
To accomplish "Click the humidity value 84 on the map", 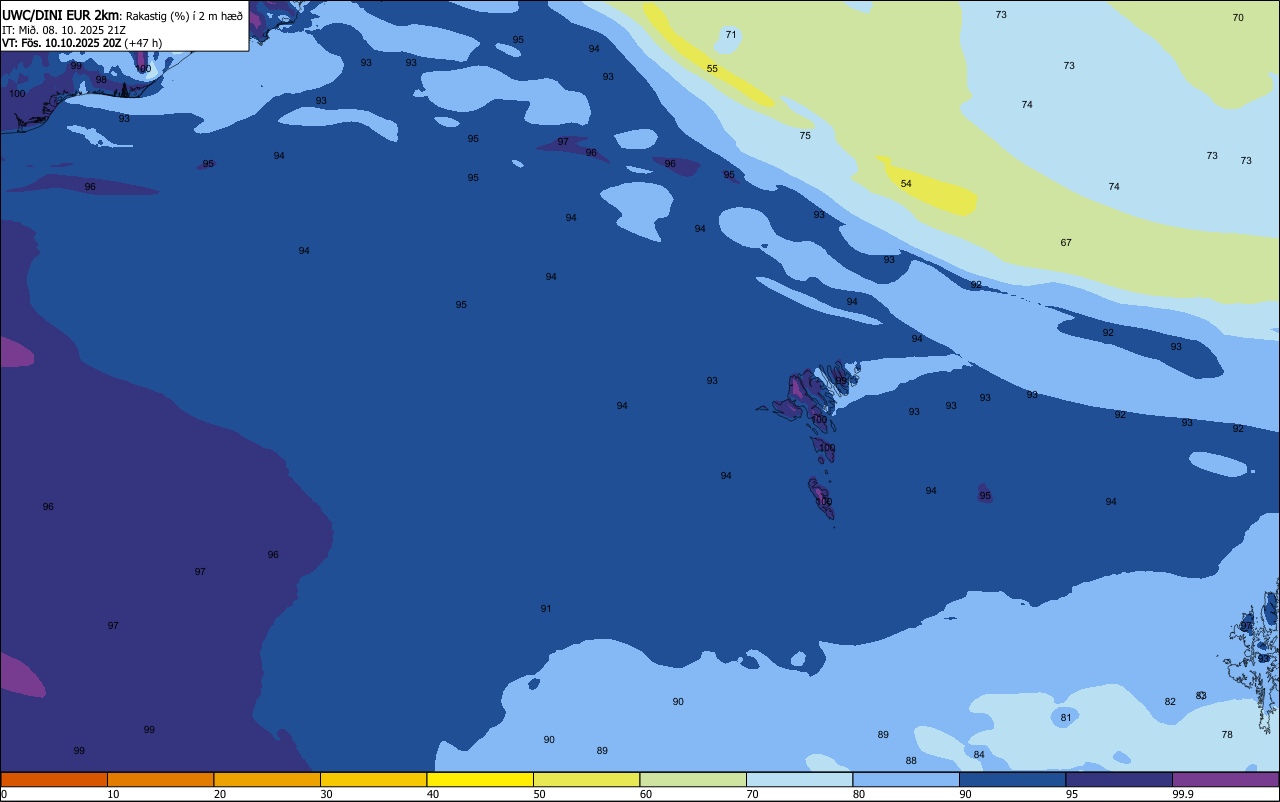I will coord(979,755).
